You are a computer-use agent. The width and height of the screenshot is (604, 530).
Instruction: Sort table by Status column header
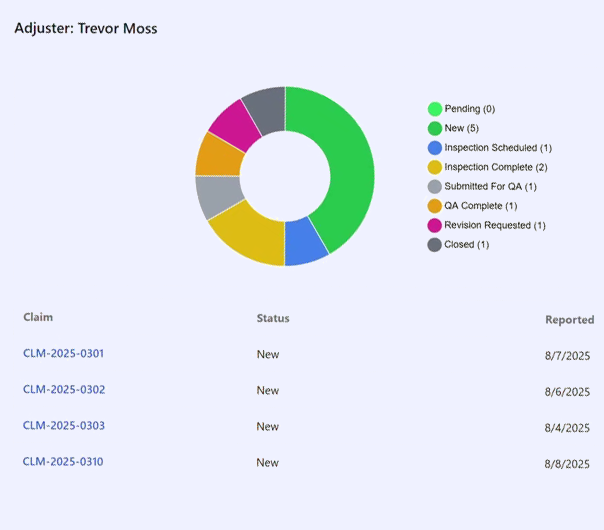[x=272, y=318]
